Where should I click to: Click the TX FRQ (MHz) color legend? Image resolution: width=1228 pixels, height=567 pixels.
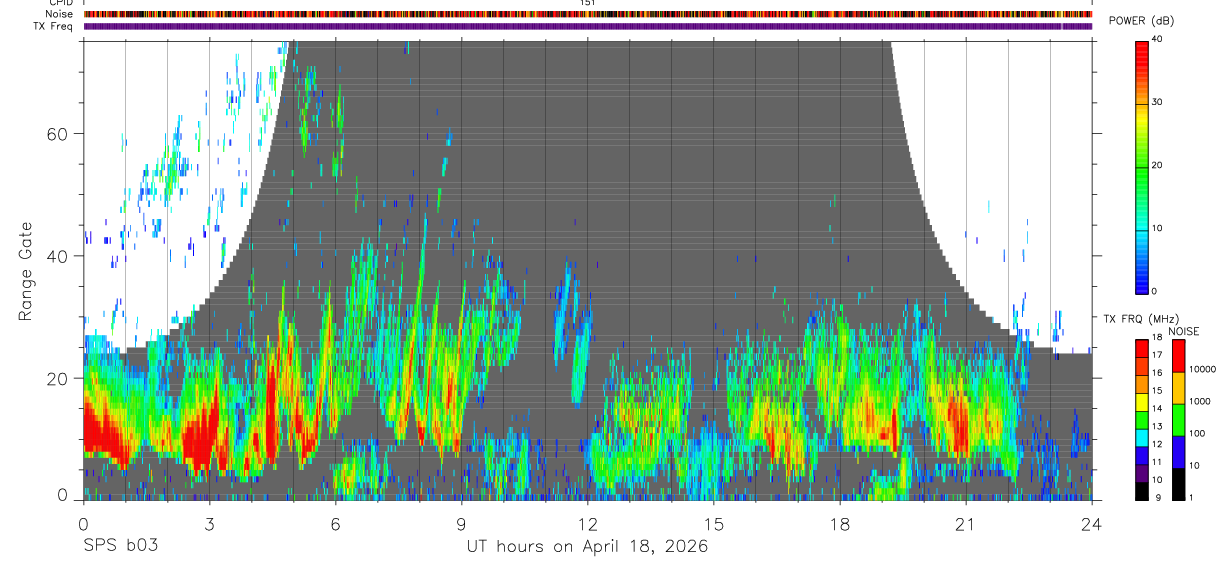coord(1142,420)
